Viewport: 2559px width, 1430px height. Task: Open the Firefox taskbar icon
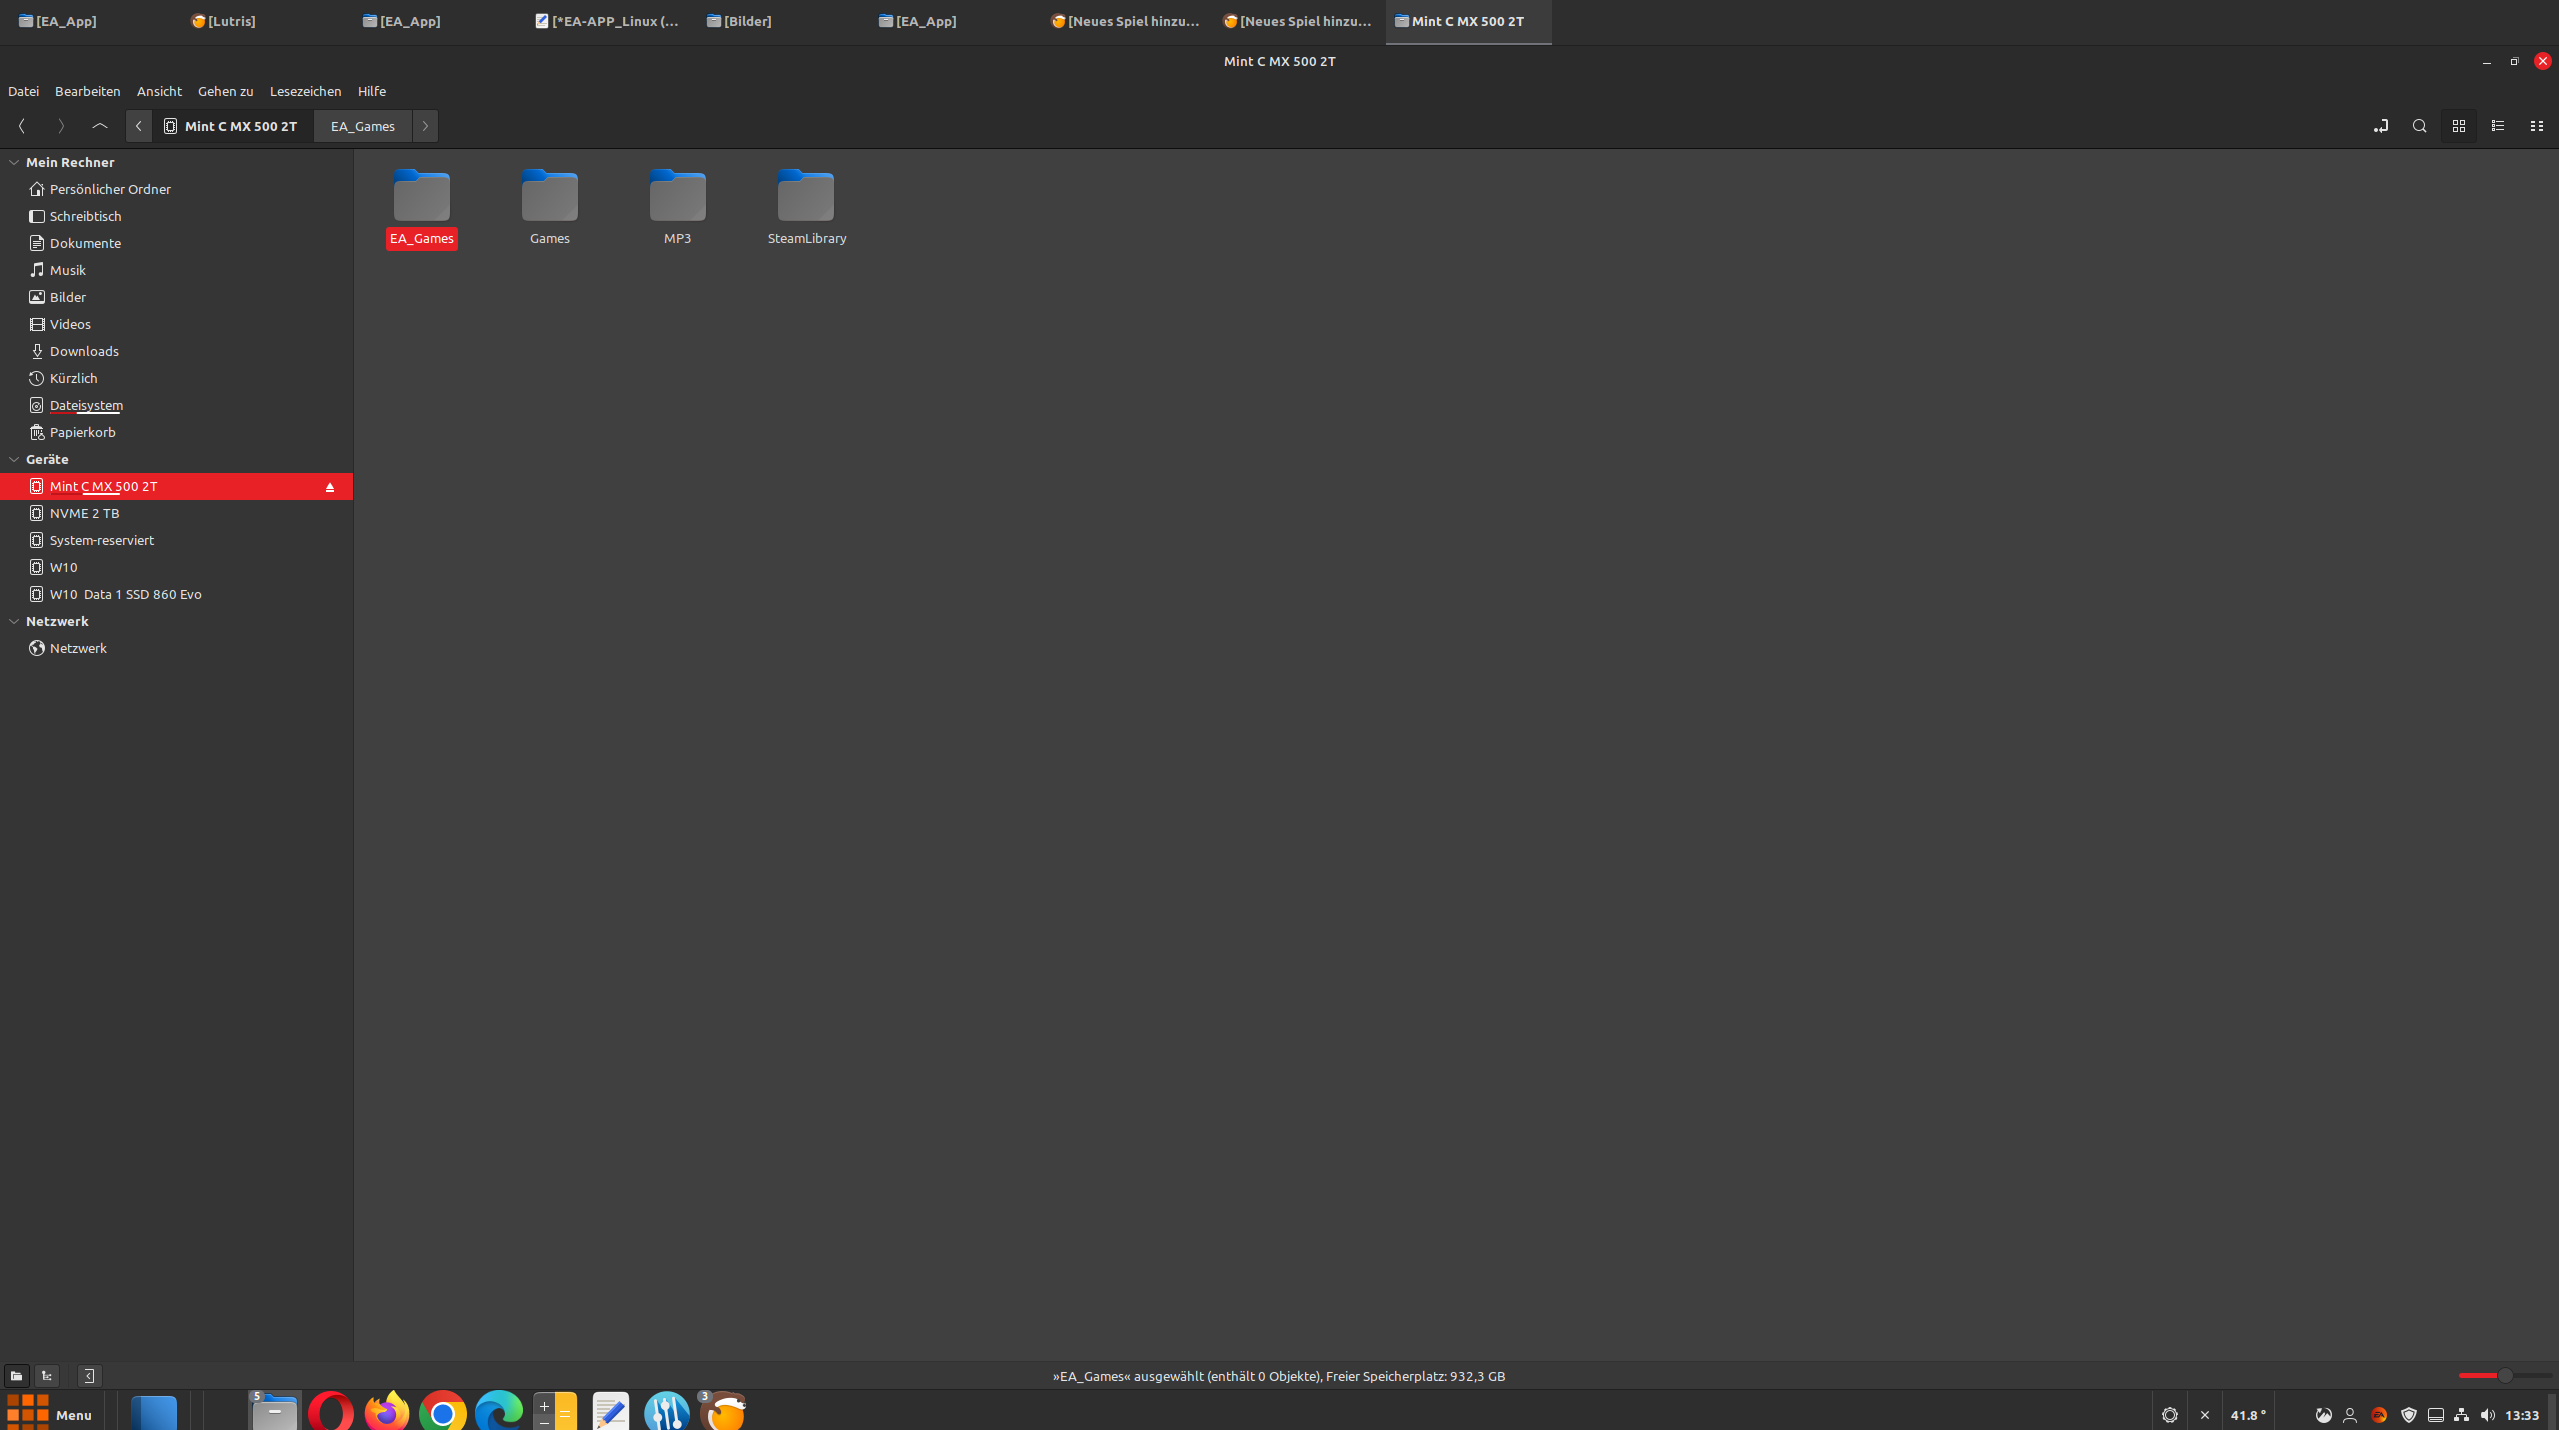coord(387,1412)
